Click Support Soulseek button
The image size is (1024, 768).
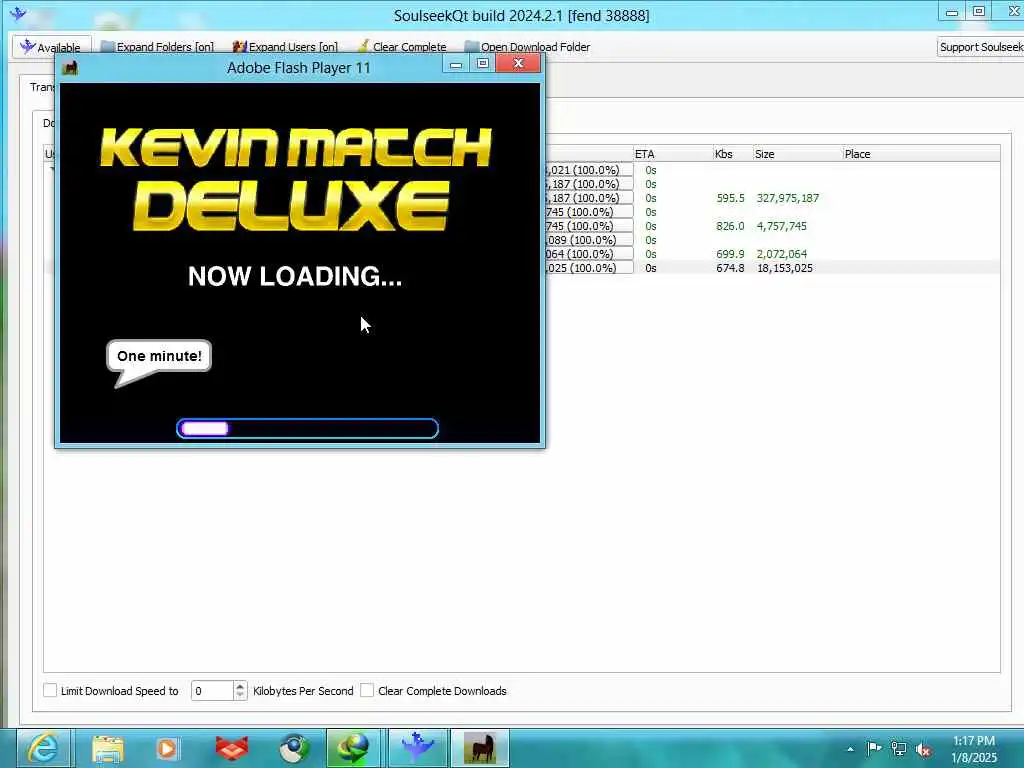980,47
